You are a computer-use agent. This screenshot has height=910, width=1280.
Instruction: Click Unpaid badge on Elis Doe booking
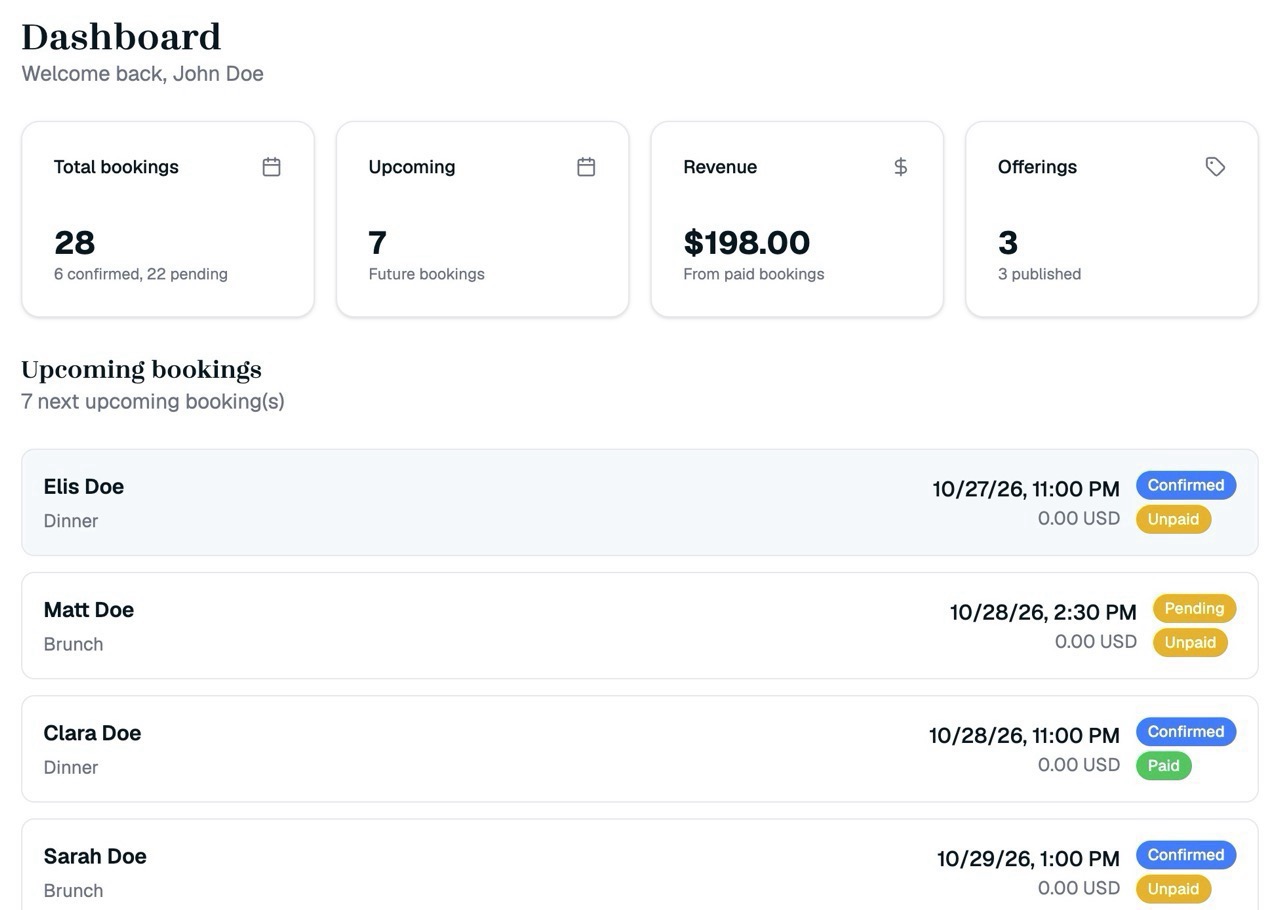point(1173,519)
